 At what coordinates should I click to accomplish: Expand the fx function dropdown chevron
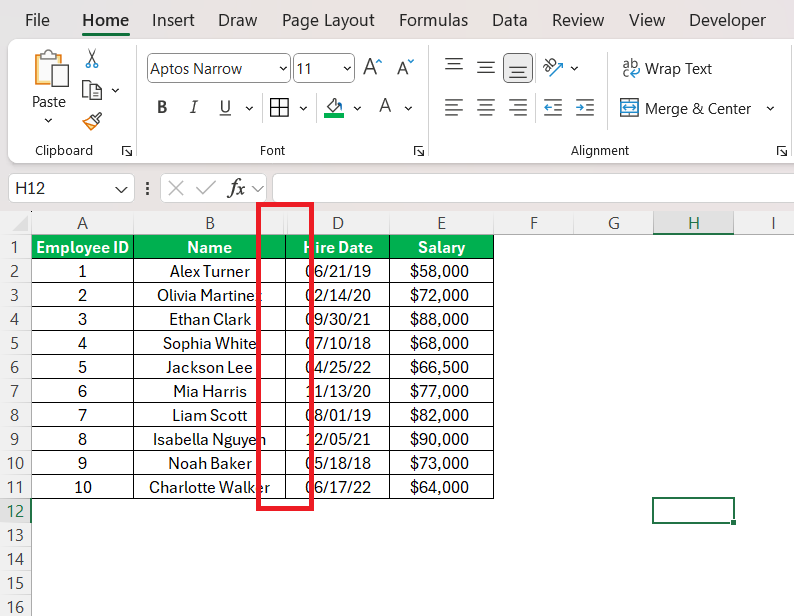[x=258, y=189]
